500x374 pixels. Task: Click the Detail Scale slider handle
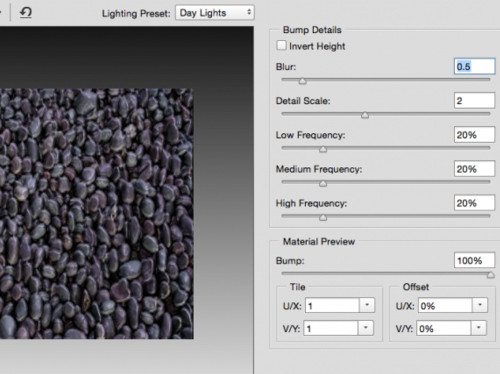pyautogui.click(x=365, y=115)
